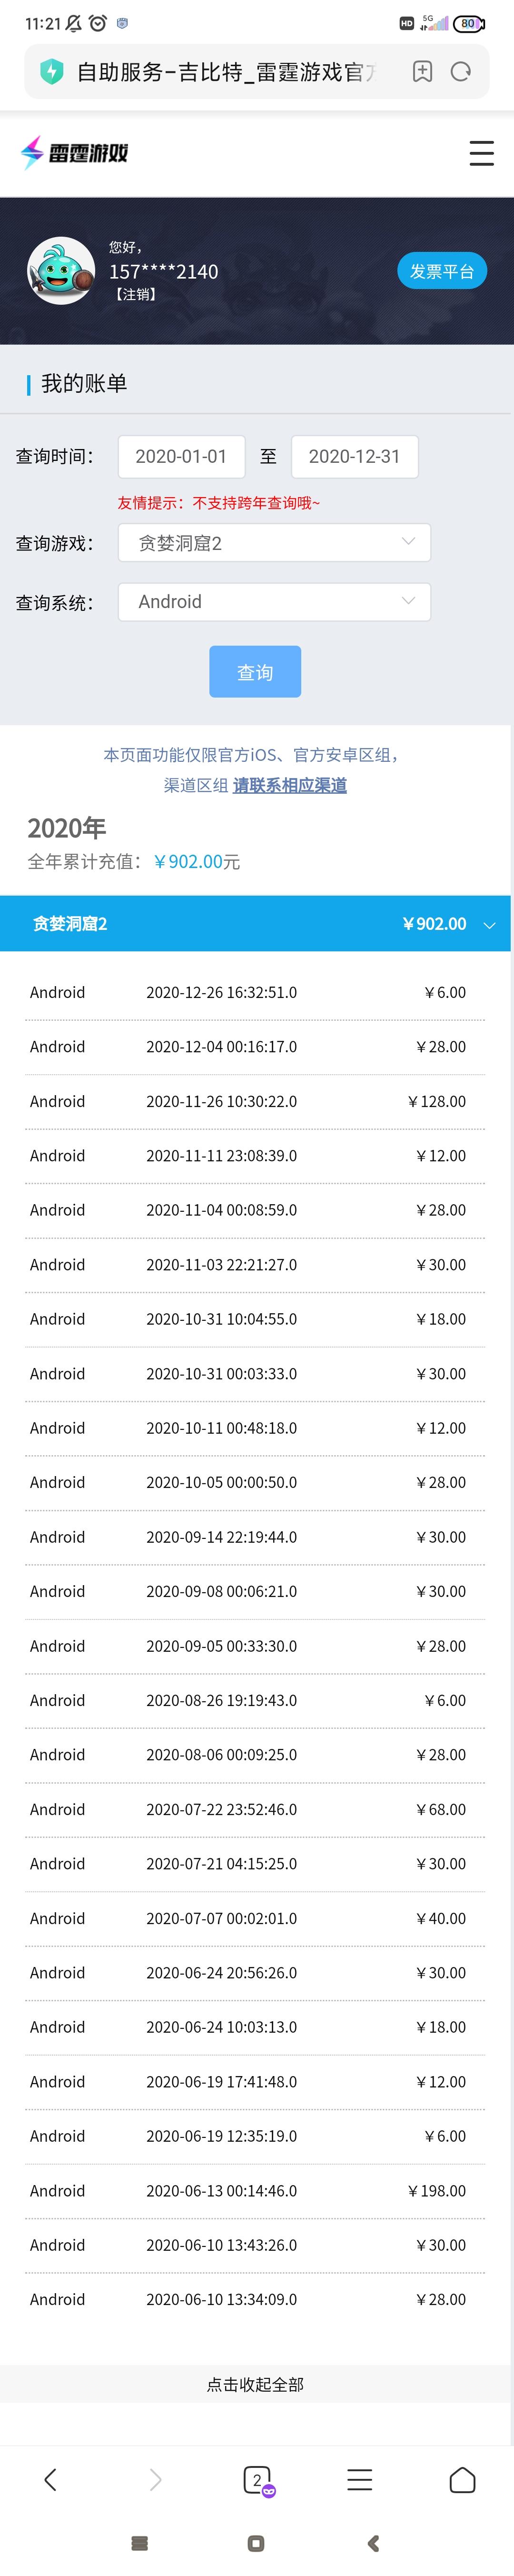
Task: Open the browser bottom menu icon
Action: pyautogui.click(x=360, y=2479)
